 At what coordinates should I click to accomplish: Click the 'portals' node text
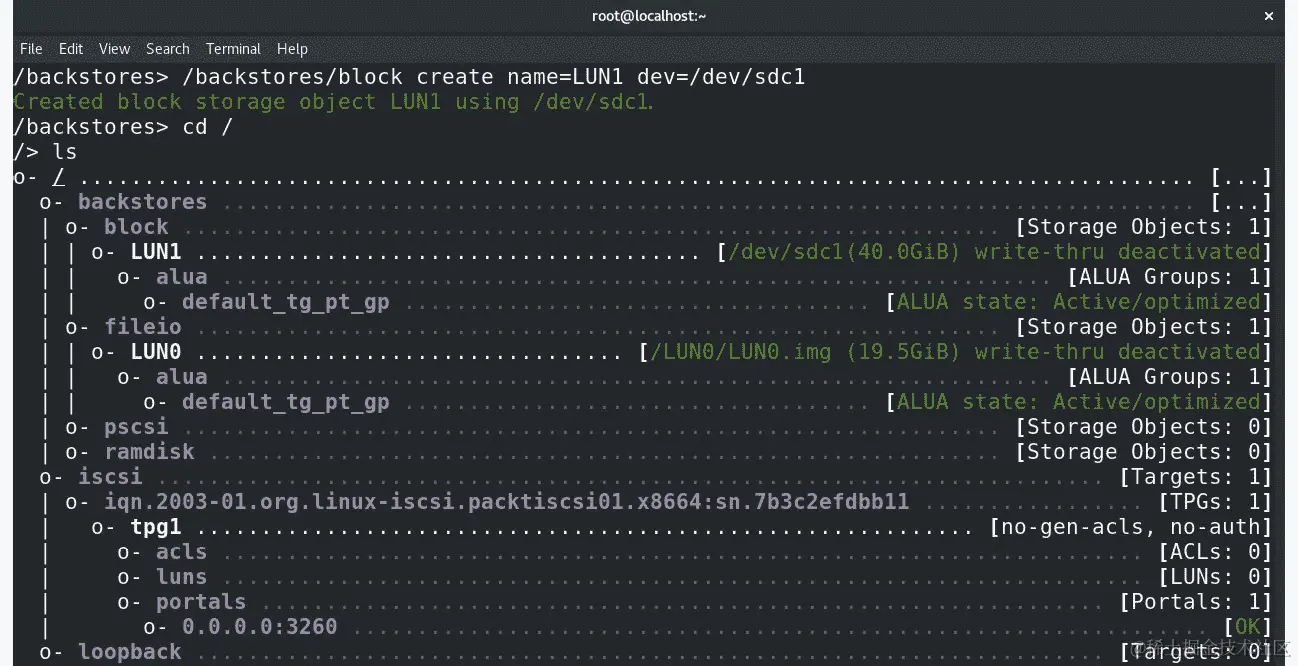(201, 602)
